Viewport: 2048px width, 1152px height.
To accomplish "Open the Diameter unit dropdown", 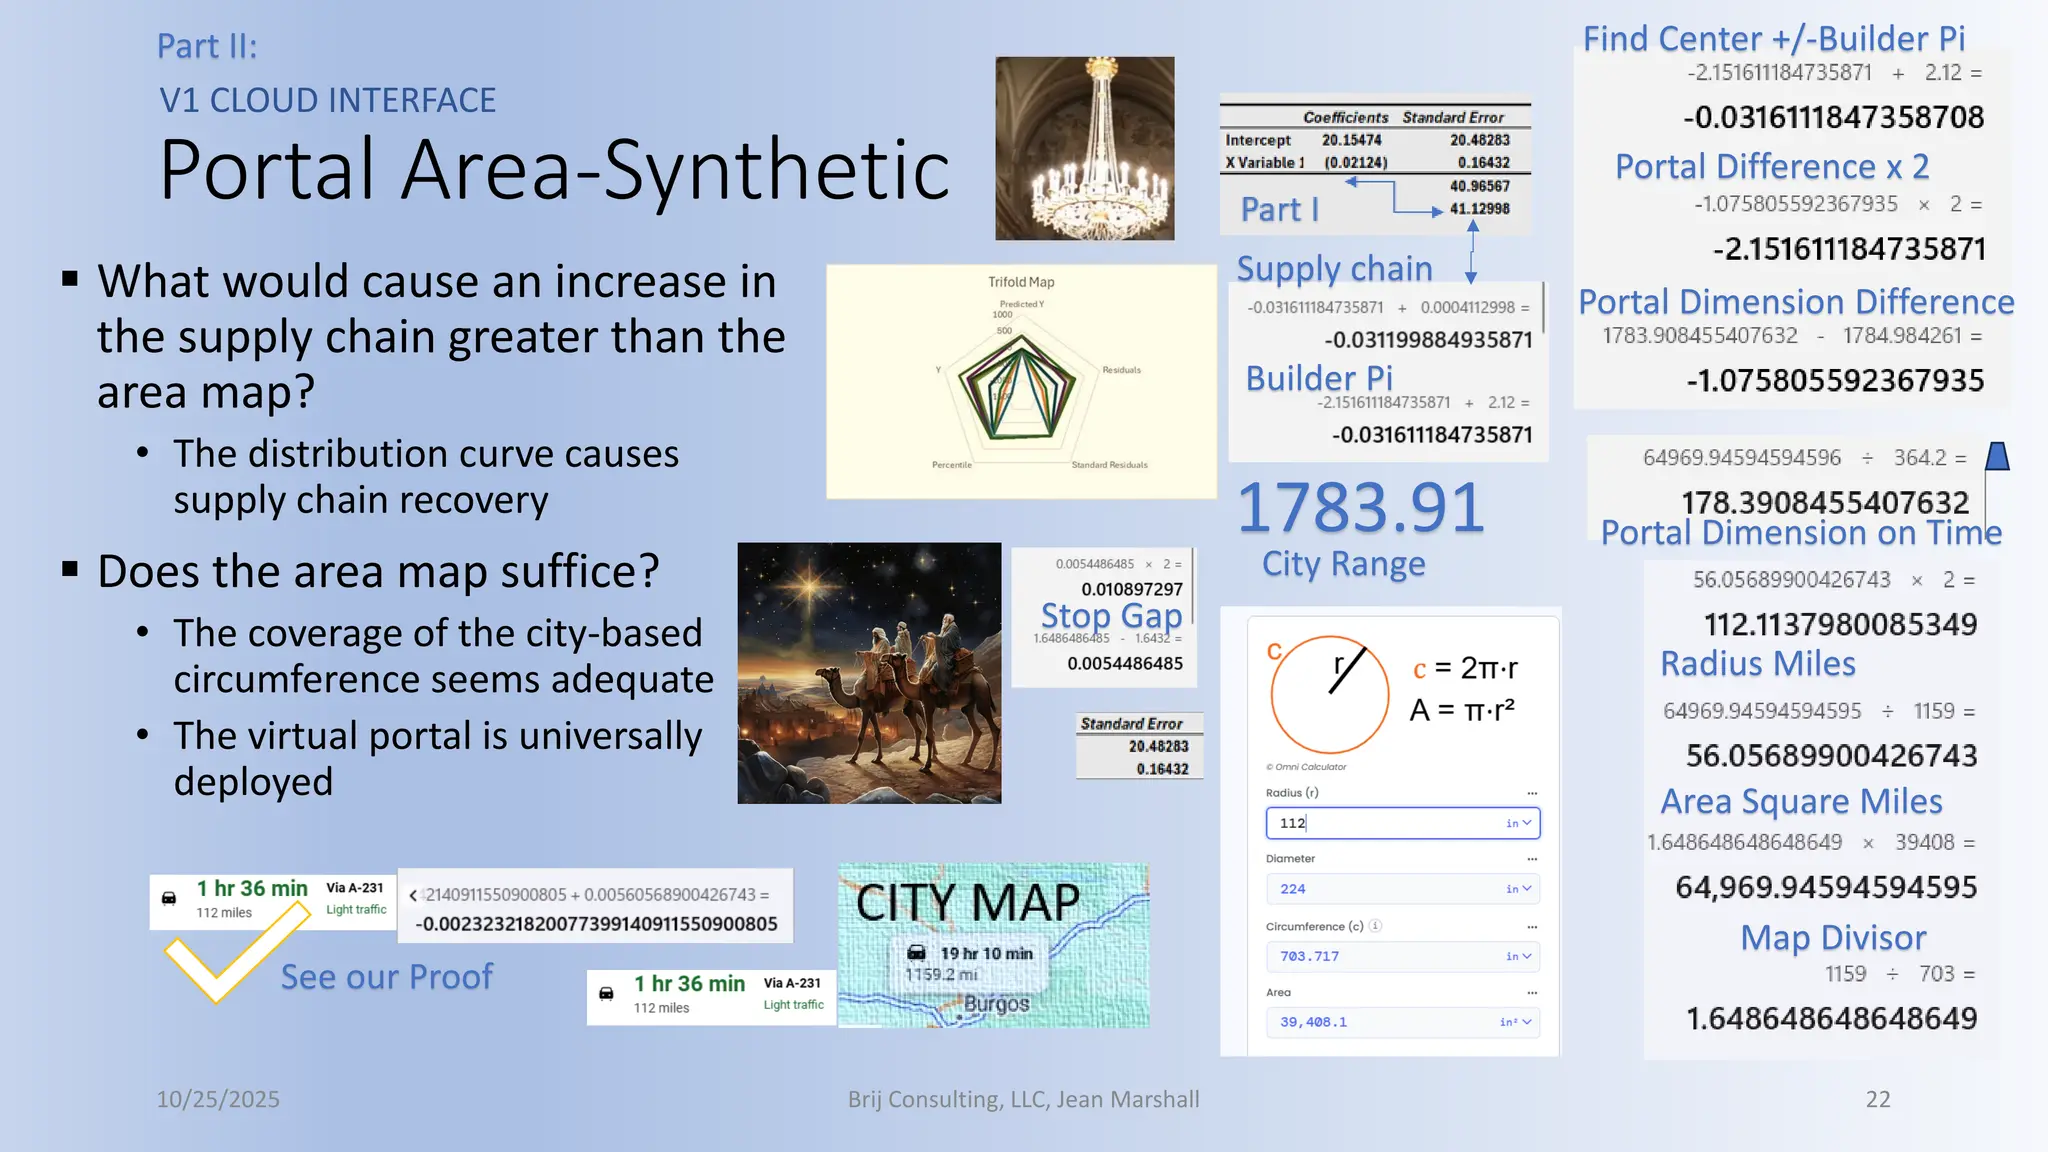I will 1519,889.
